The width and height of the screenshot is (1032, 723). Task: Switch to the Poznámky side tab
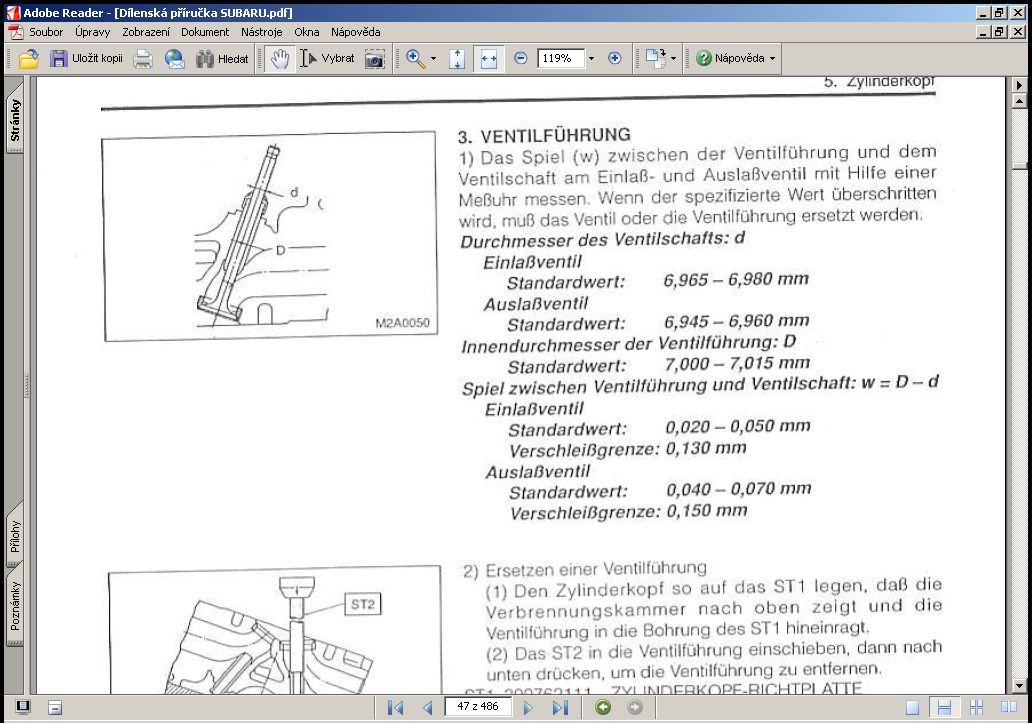[x=14, y=606]
